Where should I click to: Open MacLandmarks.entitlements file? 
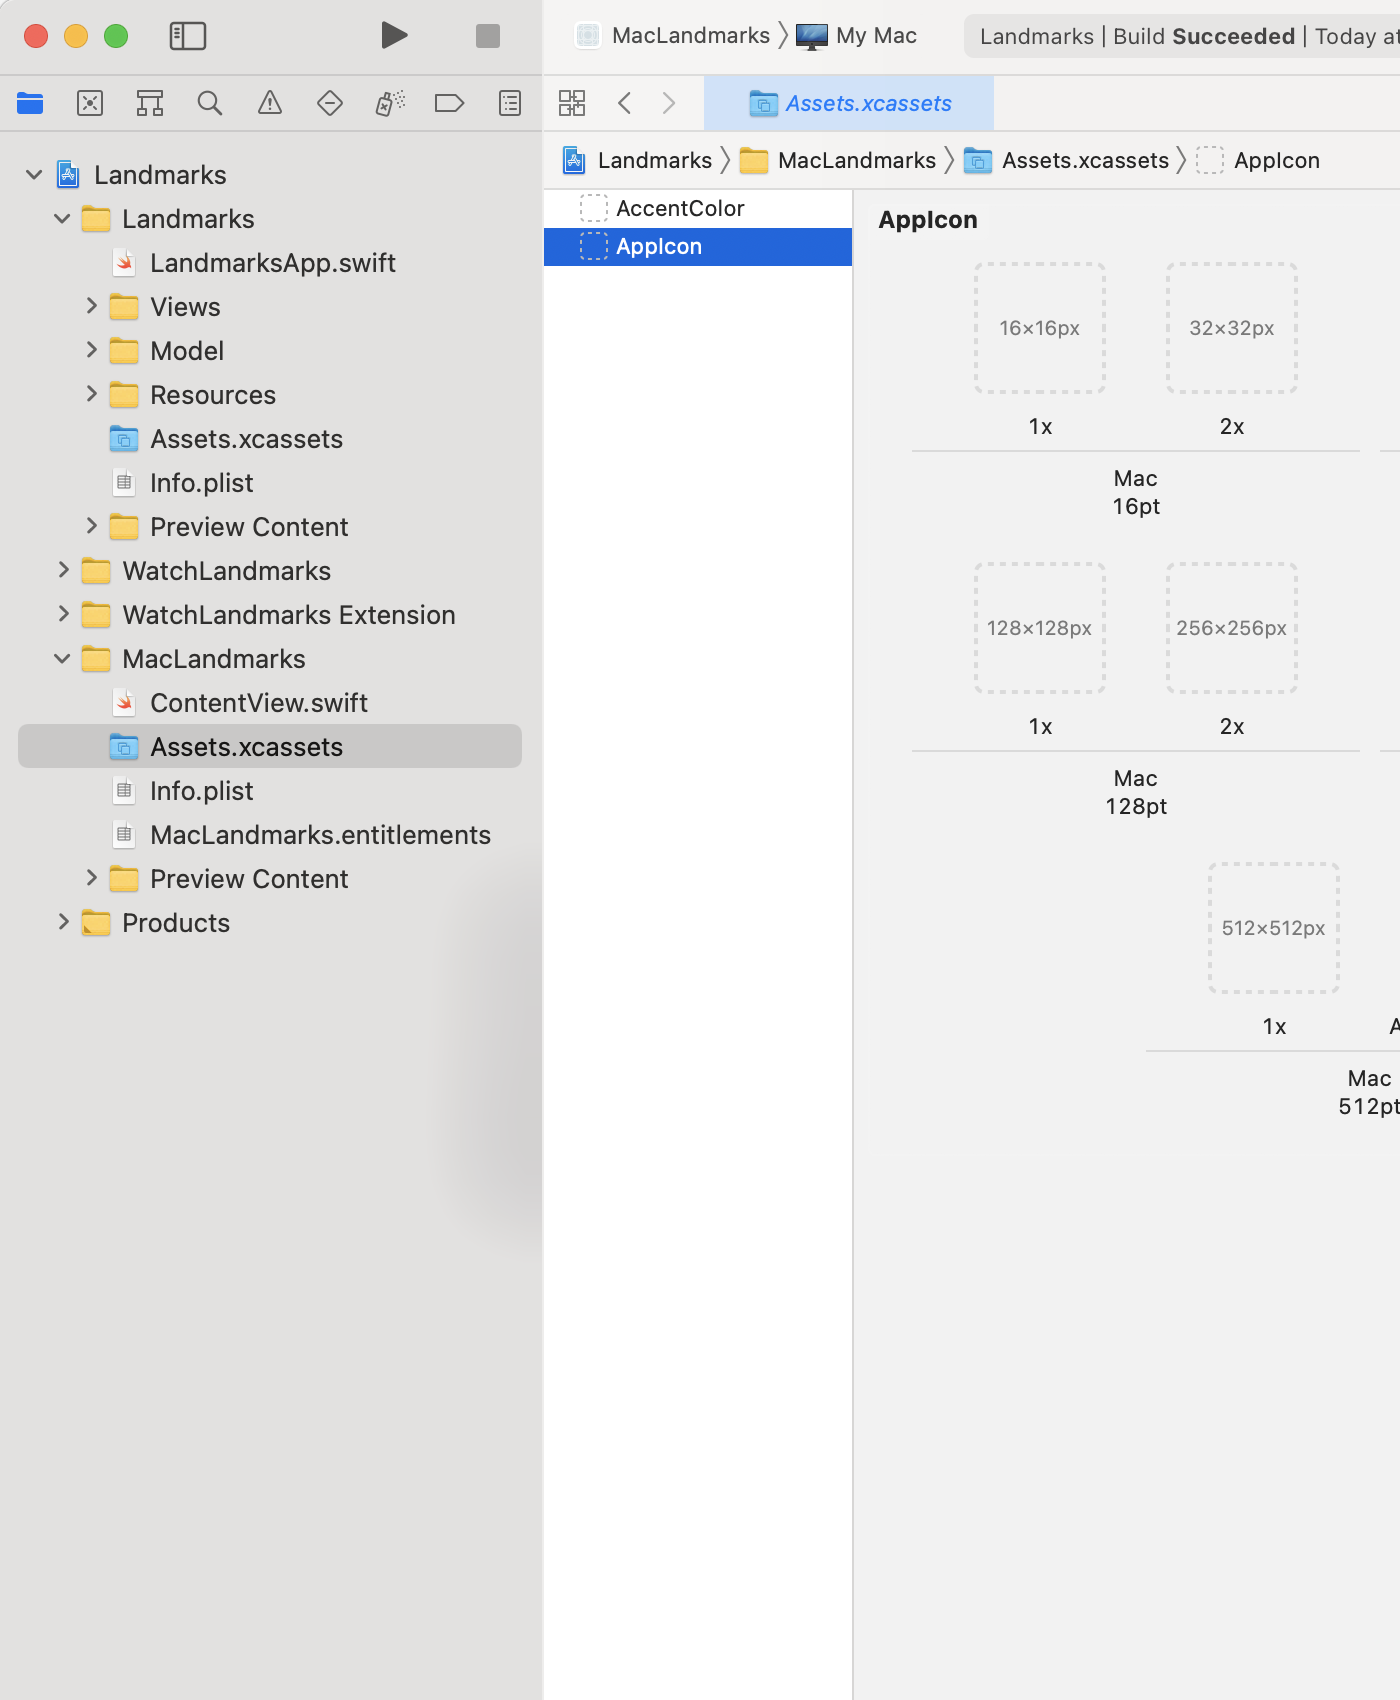click(320, 835)
